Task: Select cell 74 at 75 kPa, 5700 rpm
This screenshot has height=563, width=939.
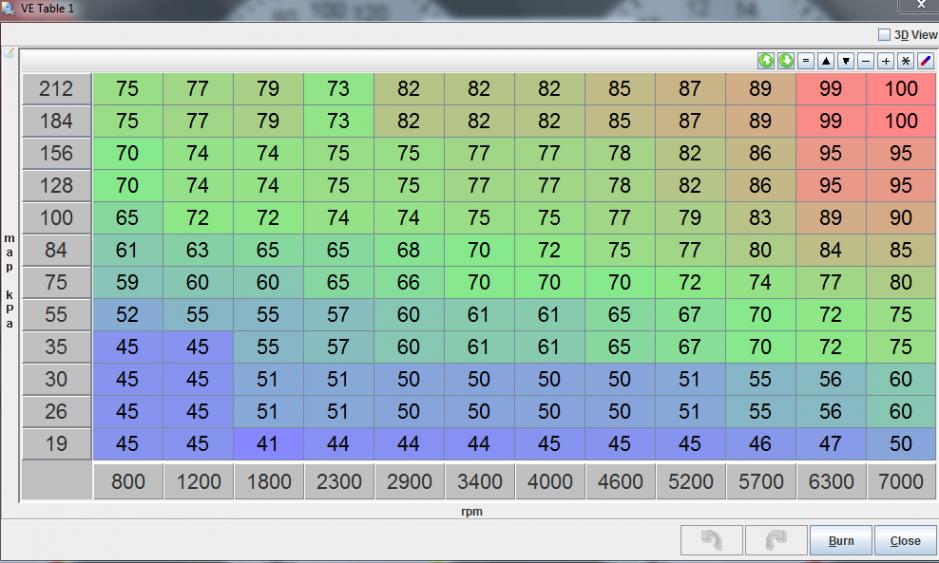Action: (761, 282)
